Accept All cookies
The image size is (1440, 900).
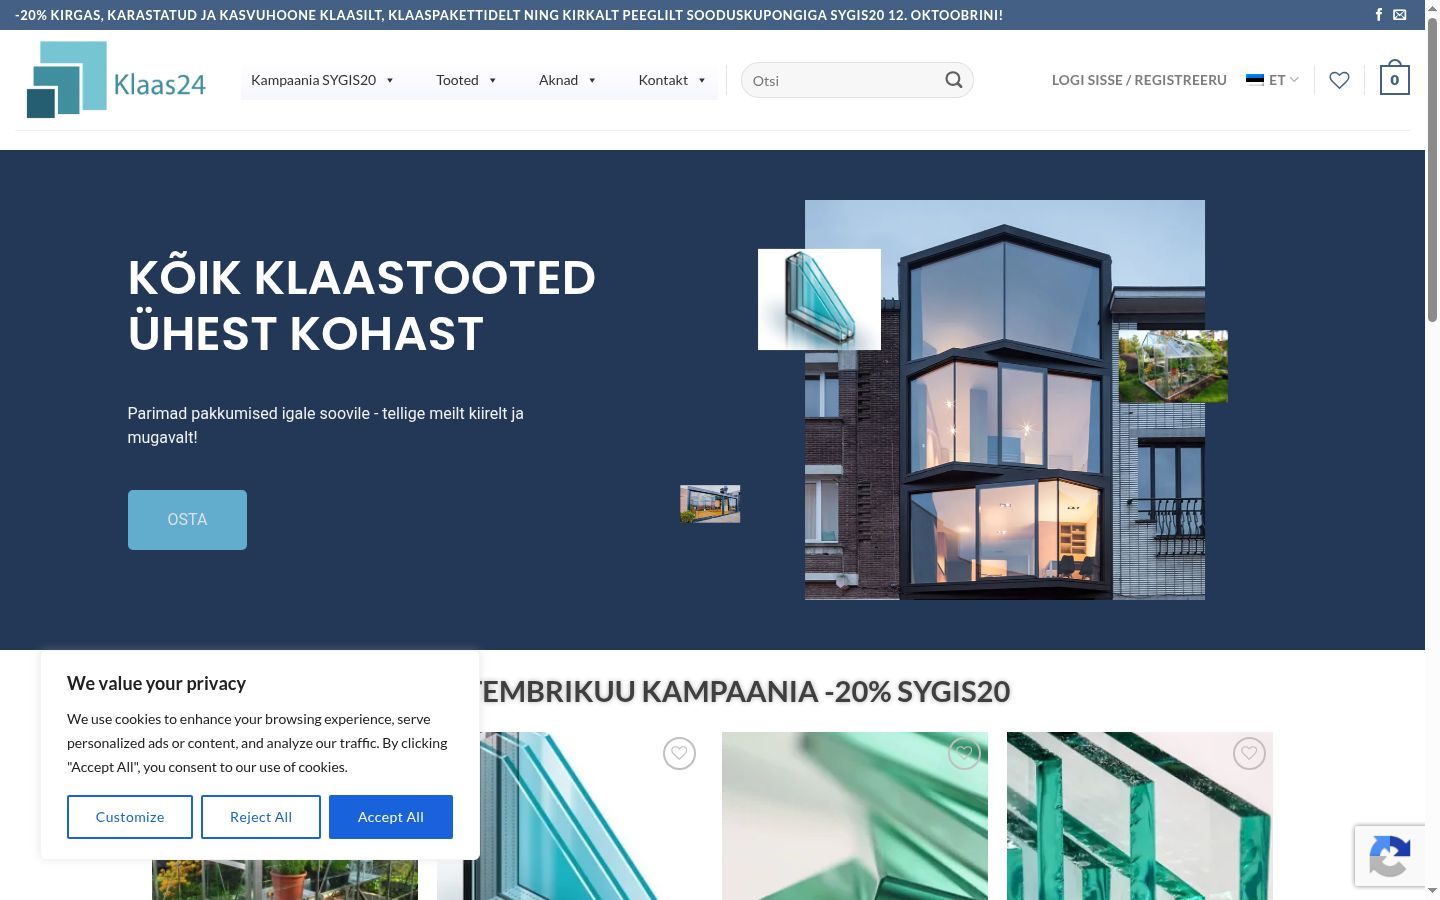pos(391,817)
